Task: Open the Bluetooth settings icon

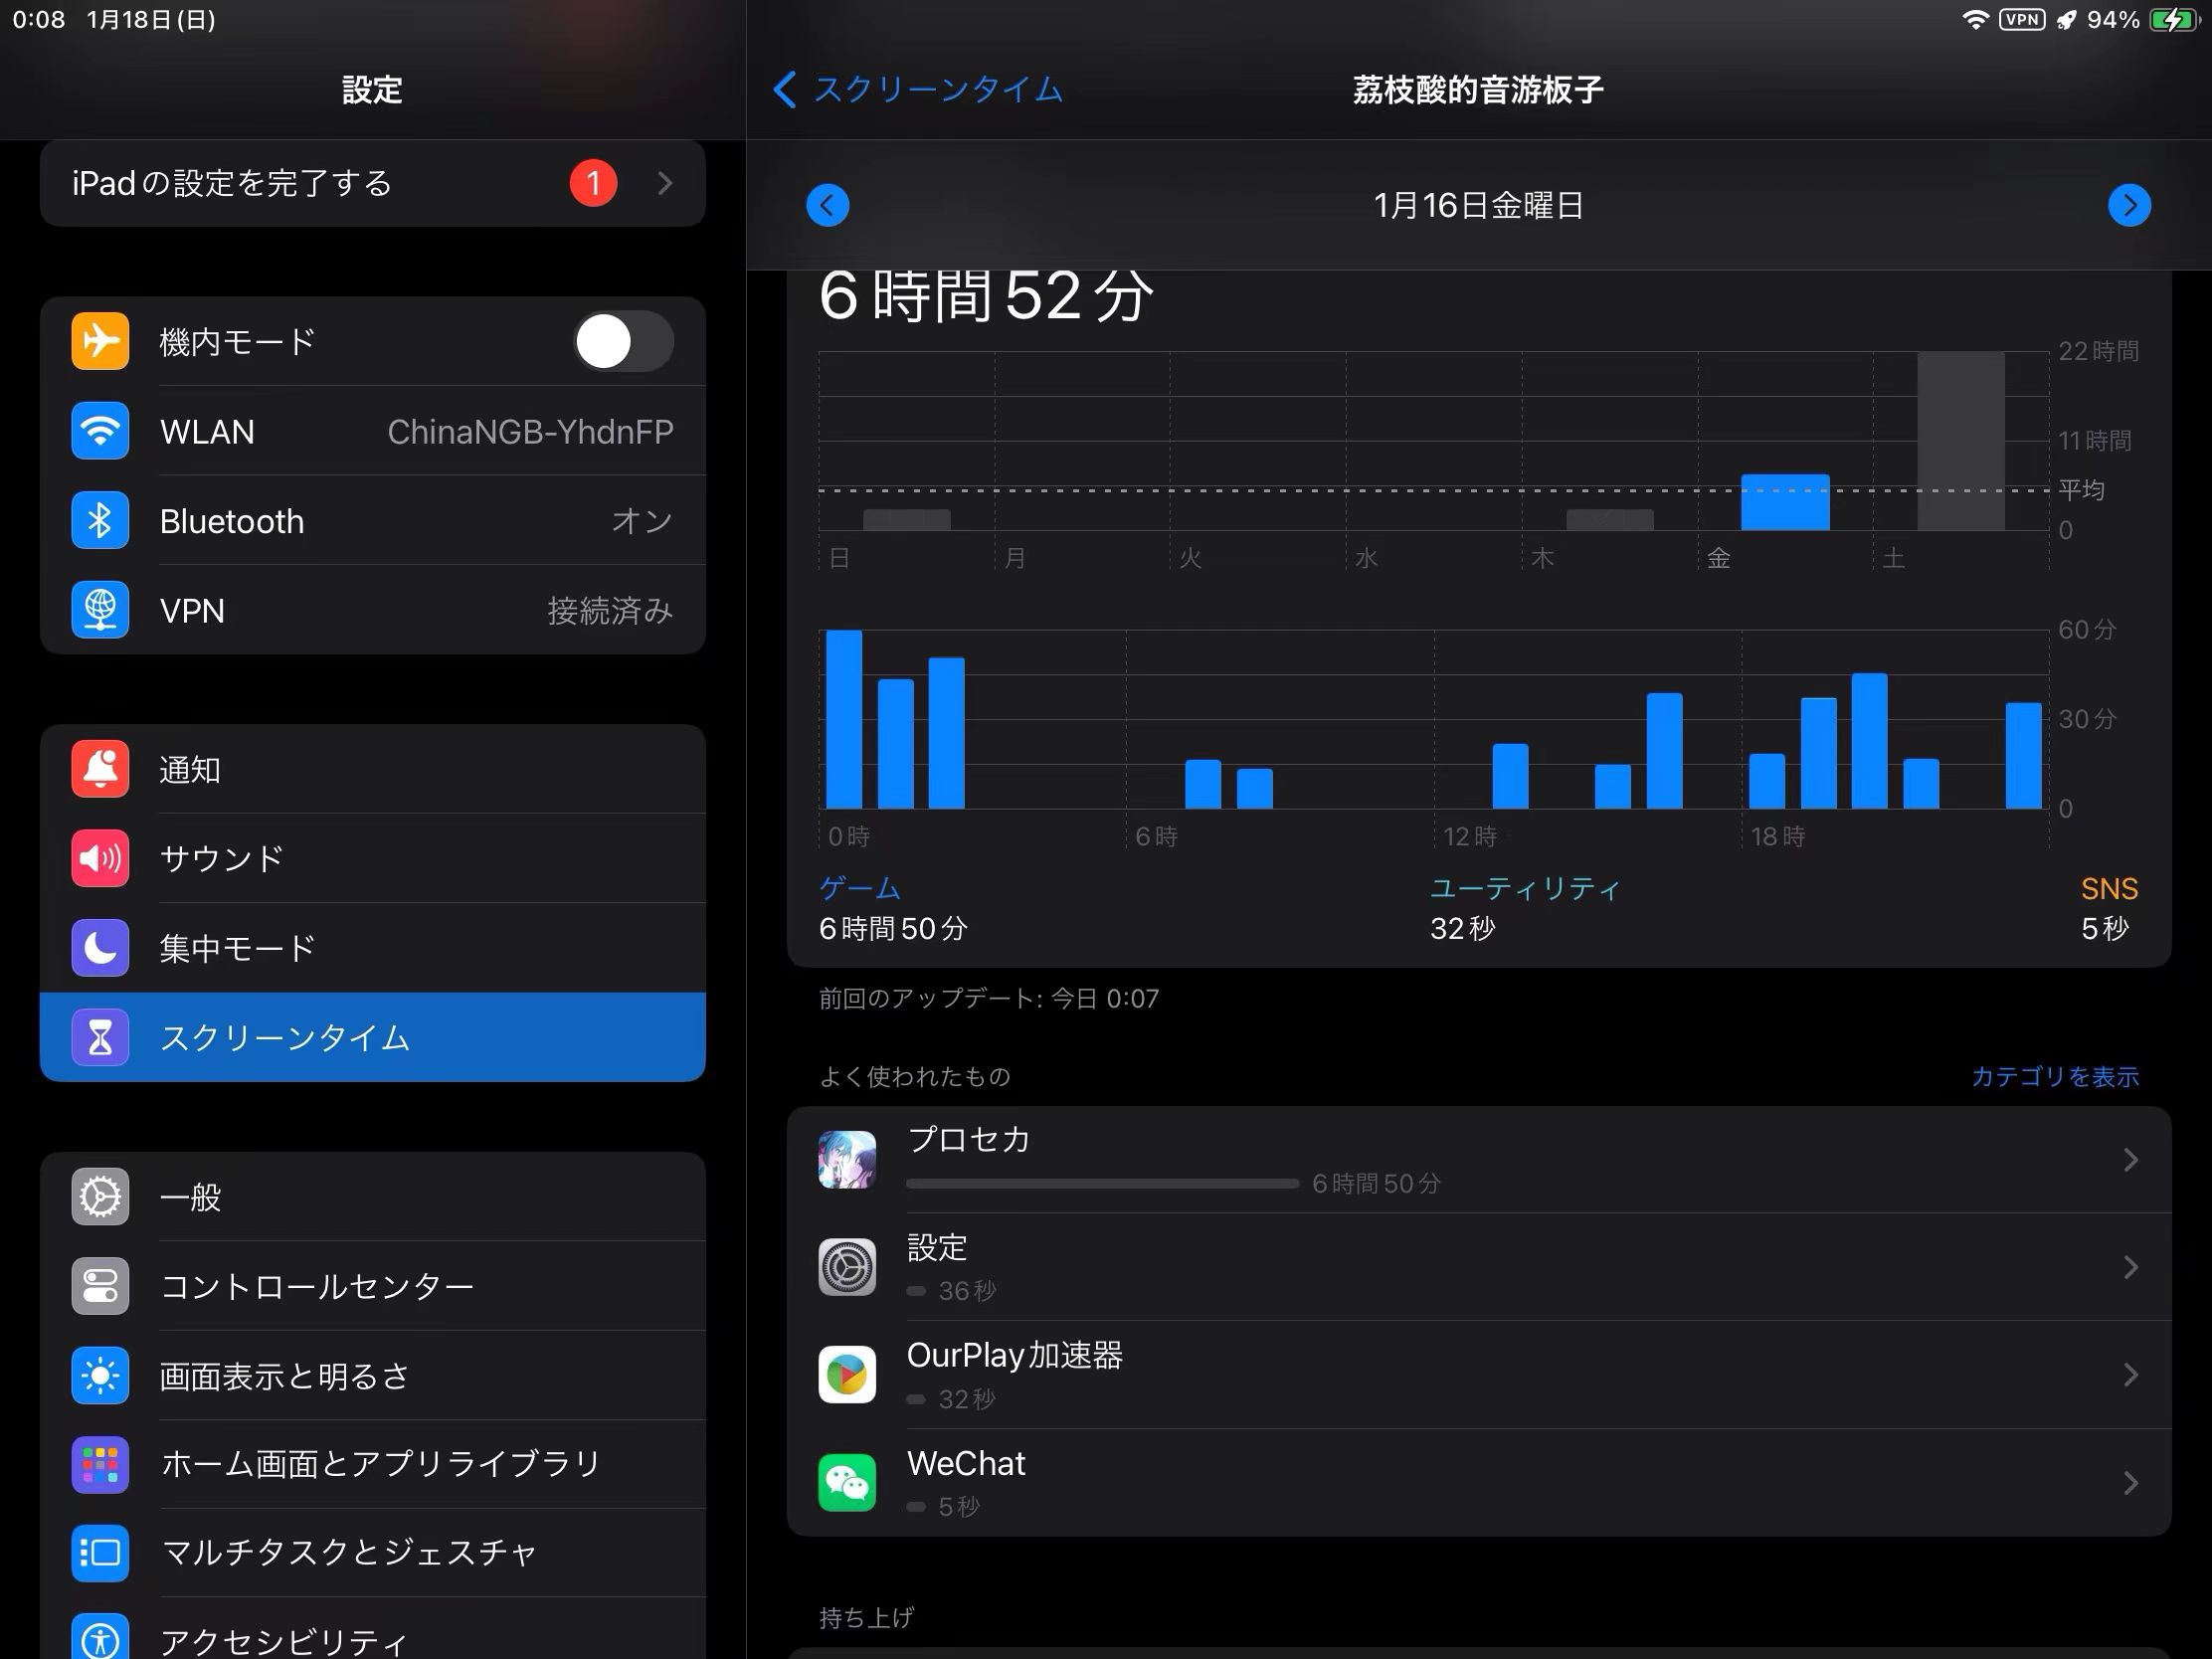Action: (100, 520)
